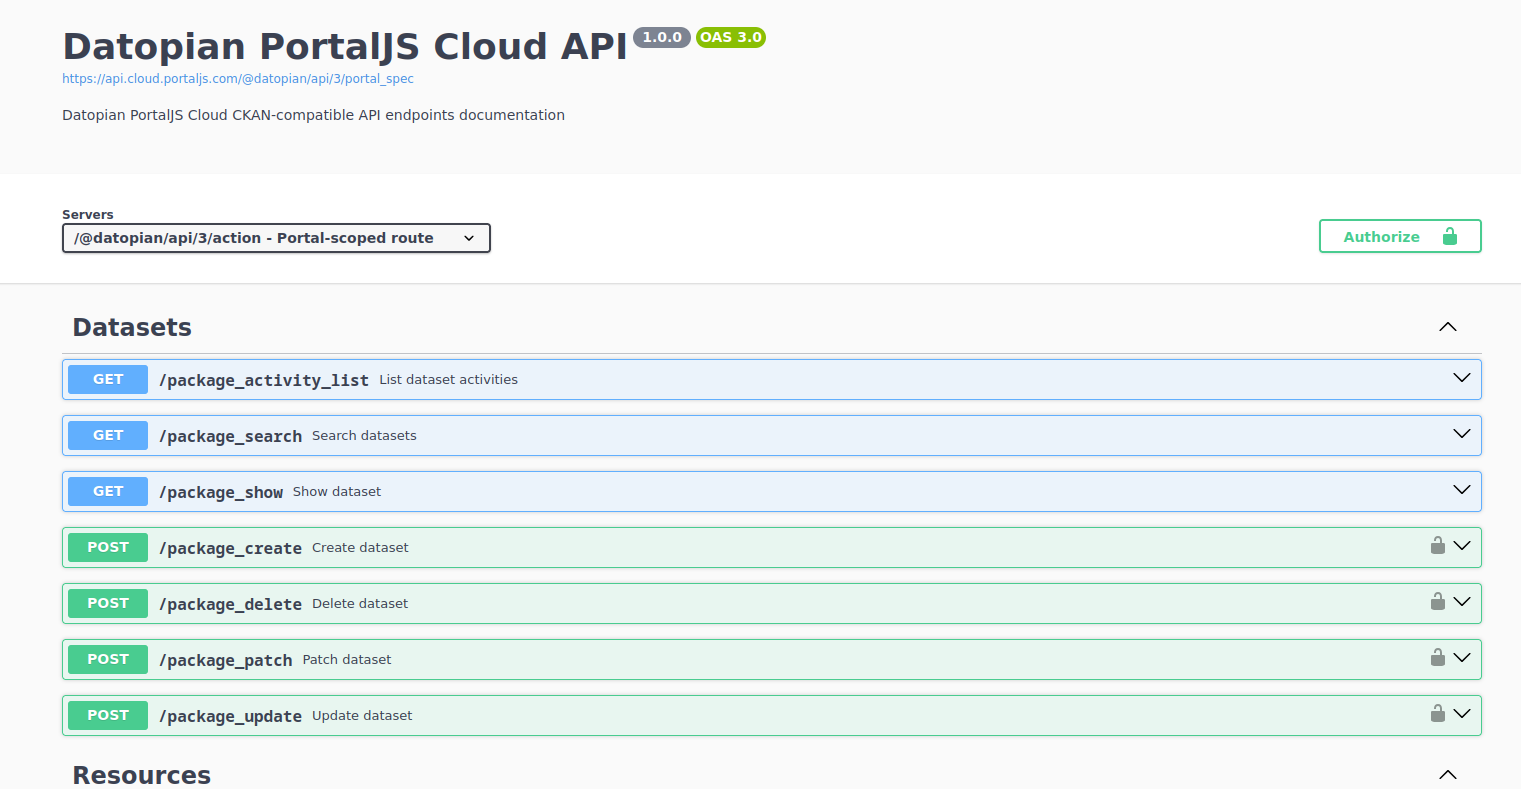Click the 1.0.0 version badge
The image size is (1521, 789).
point(661,37)
